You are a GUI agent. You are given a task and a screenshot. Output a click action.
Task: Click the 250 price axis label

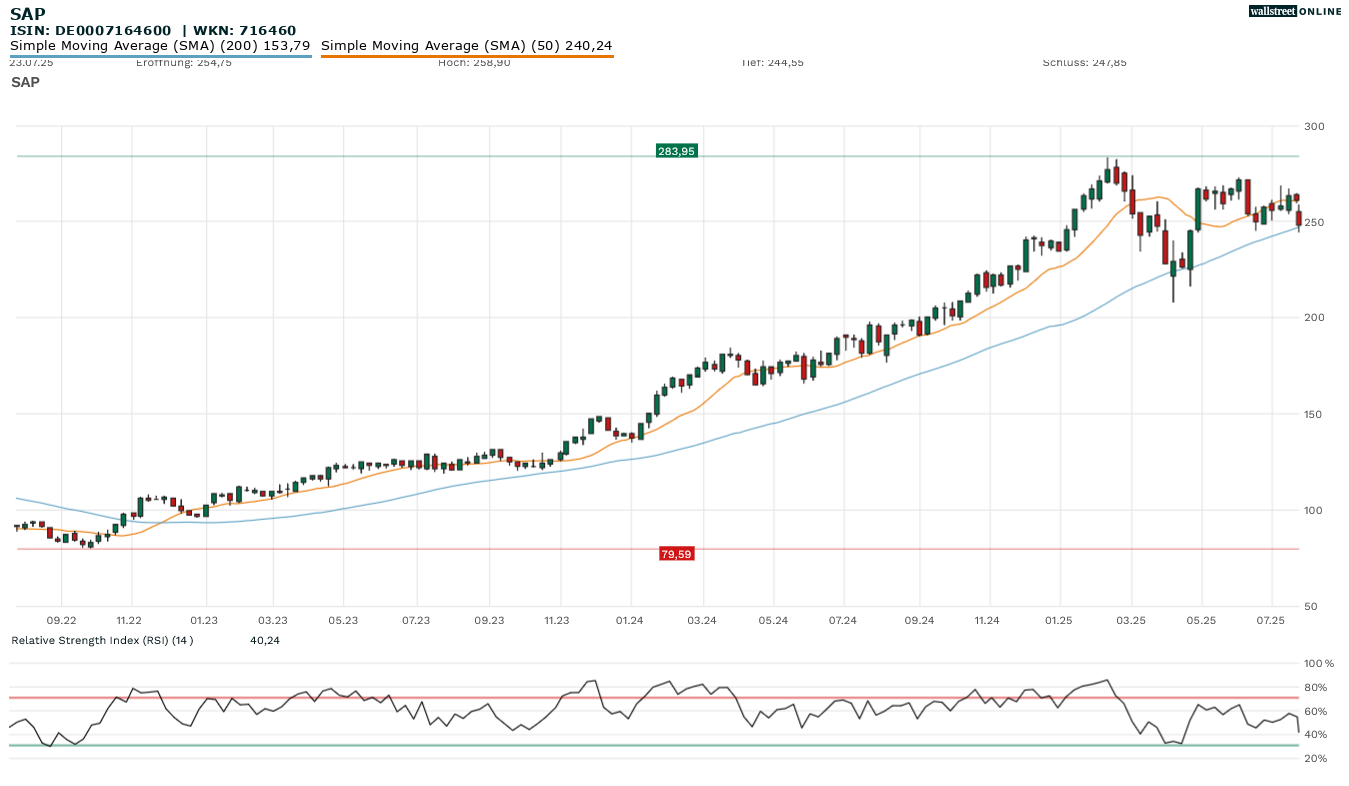1314,222
